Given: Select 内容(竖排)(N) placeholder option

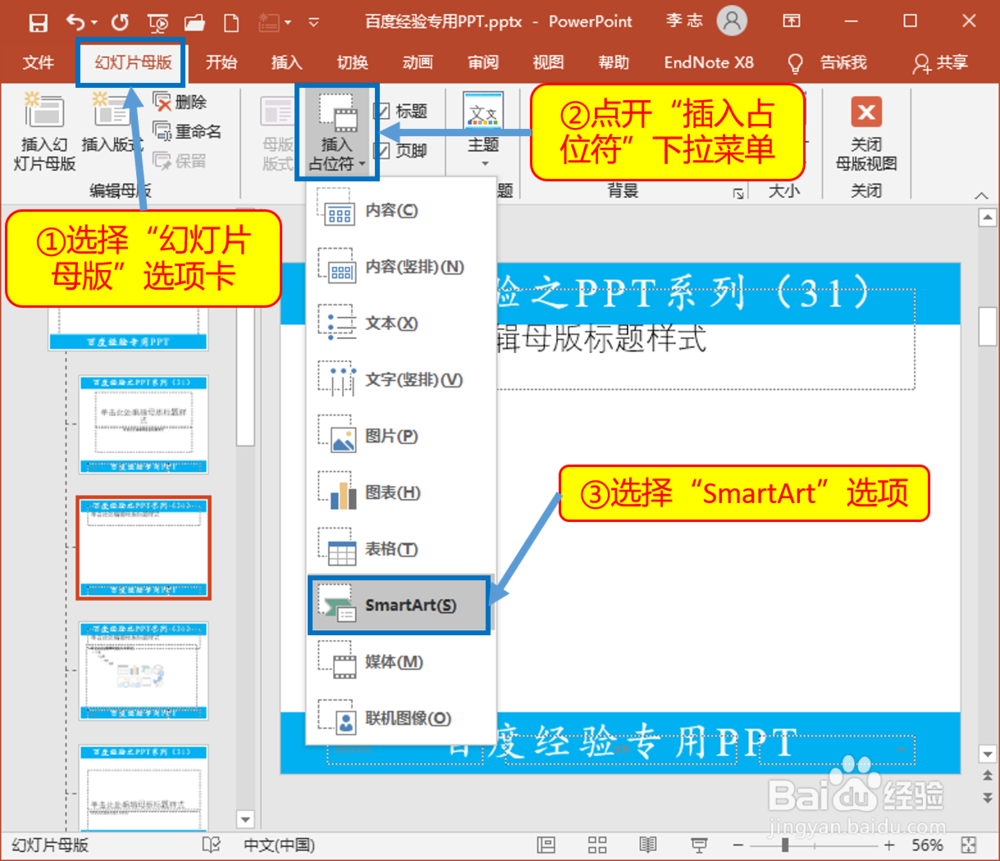Looking at the screenshot, I should (401, 267).
